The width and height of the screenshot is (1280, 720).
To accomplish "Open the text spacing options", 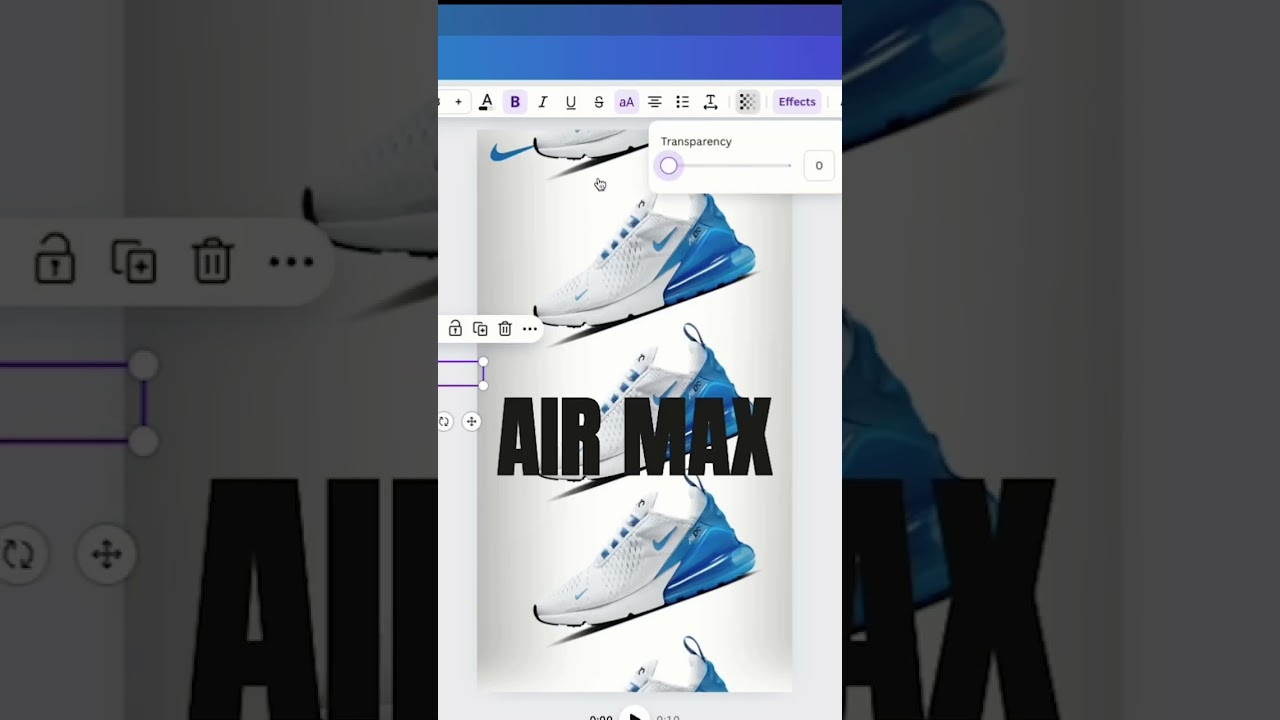I will pos(711,102).
